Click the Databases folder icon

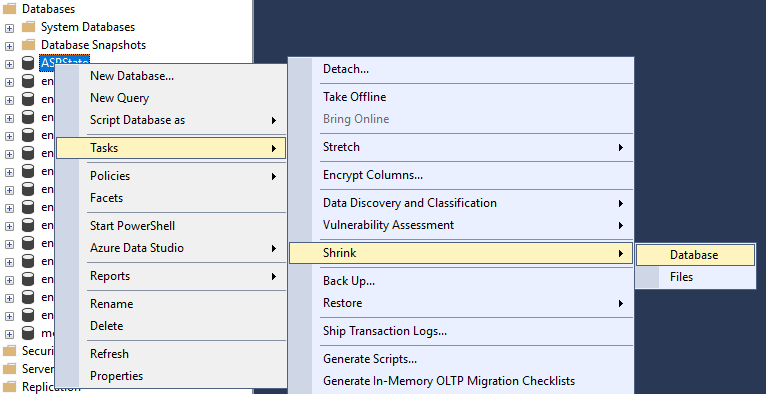pyautogui.click(x=10, y=9)
